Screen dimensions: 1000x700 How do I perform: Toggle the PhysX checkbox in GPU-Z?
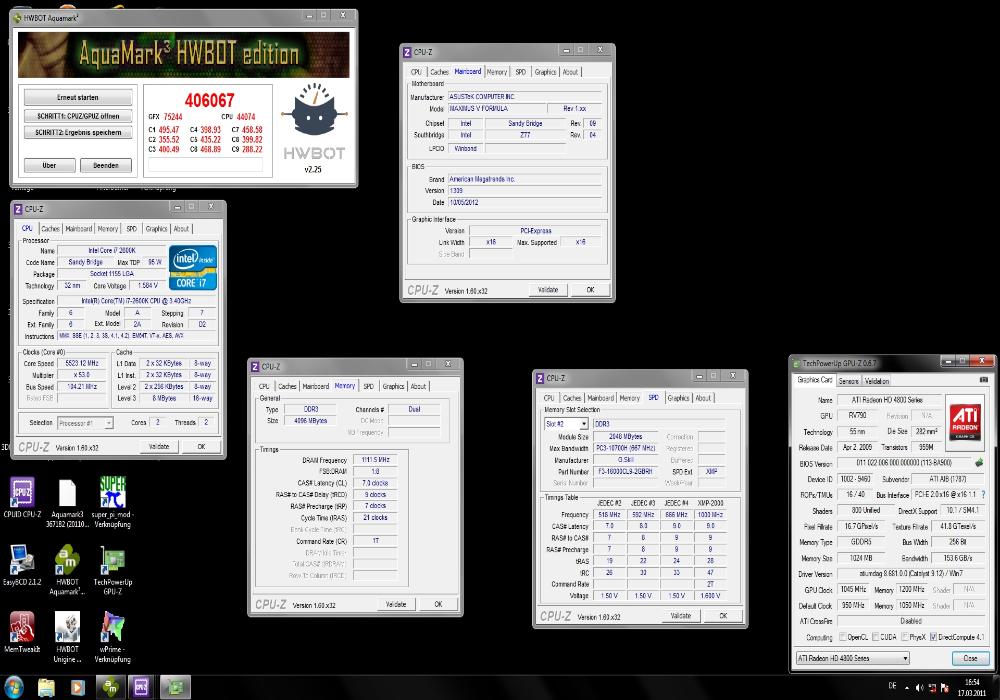click(904, 637)
